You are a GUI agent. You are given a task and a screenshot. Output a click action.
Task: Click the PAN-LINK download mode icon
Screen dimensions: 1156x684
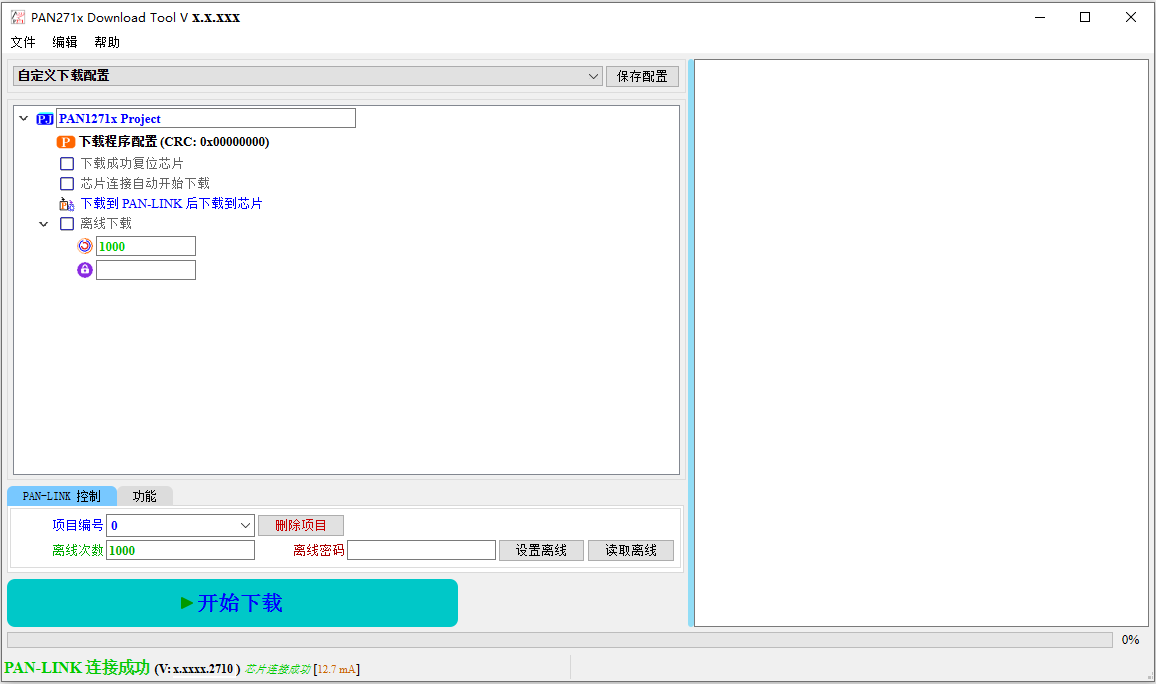67,204
